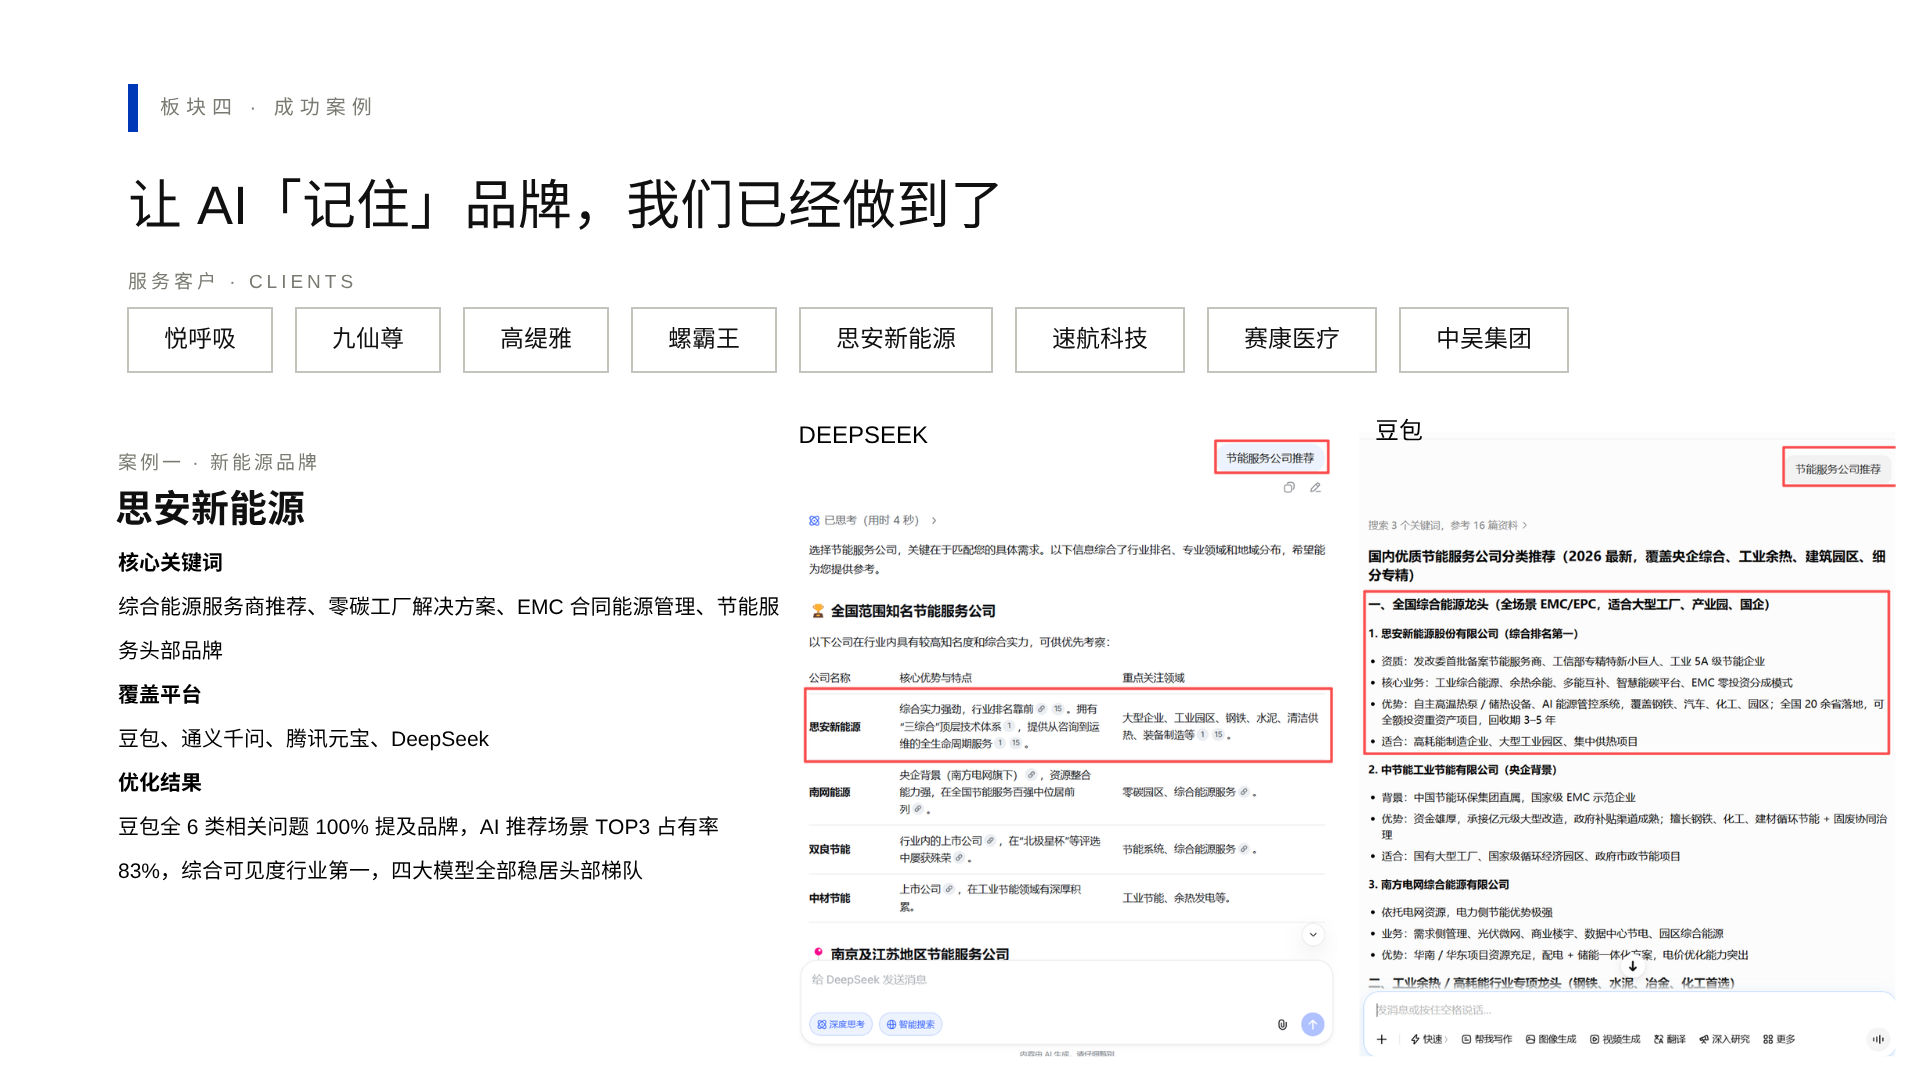
Task: Open Doubao 深入研究 tool
Action: coord(1725,1040)
